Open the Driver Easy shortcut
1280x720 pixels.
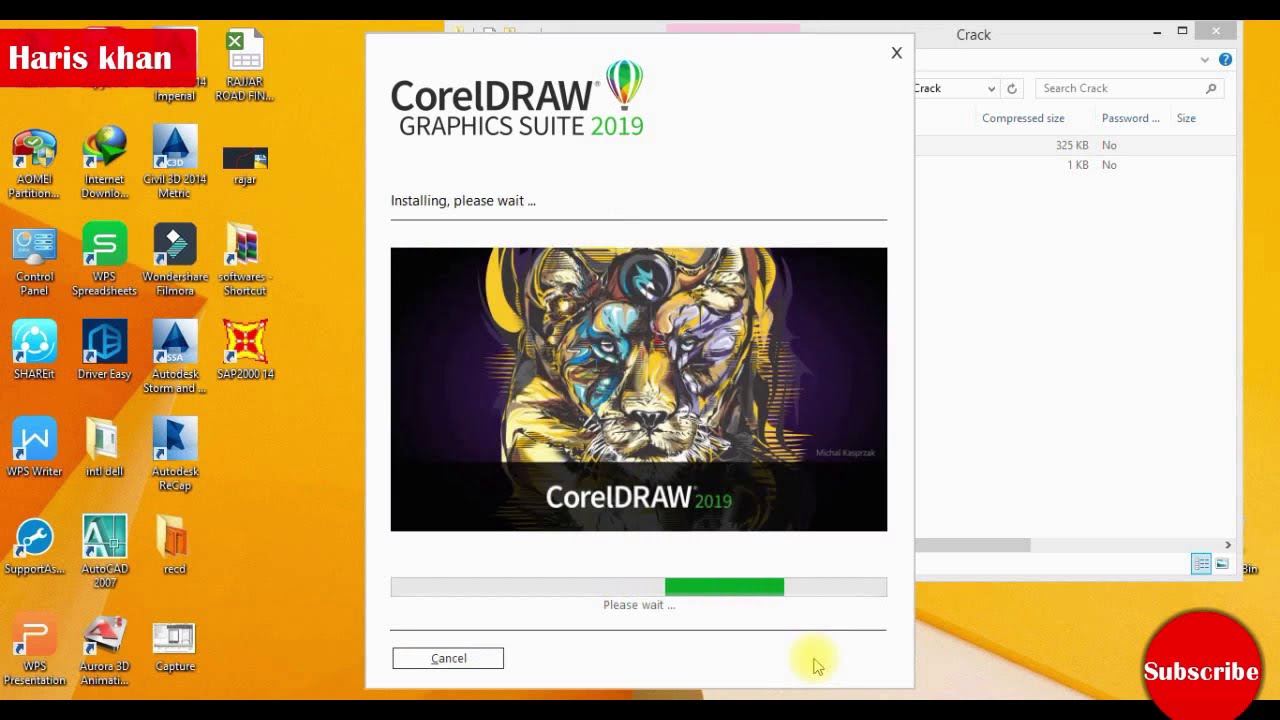point(105,350)
